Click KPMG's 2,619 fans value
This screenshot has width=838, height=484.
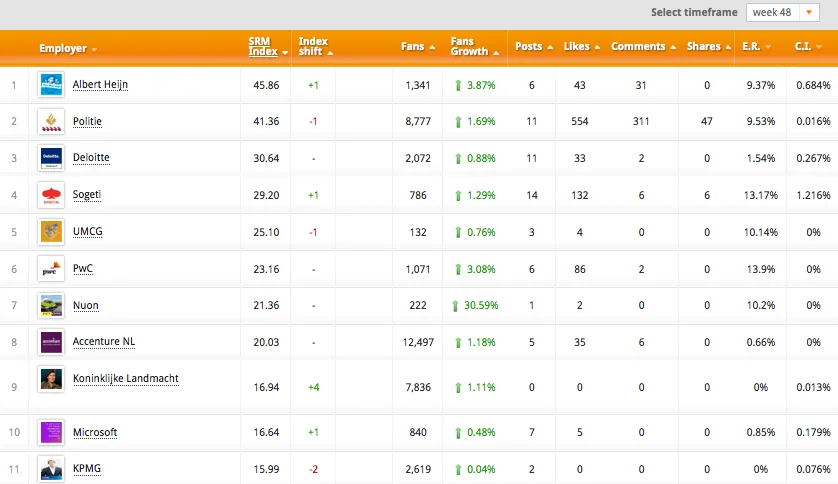click(418, 469)
